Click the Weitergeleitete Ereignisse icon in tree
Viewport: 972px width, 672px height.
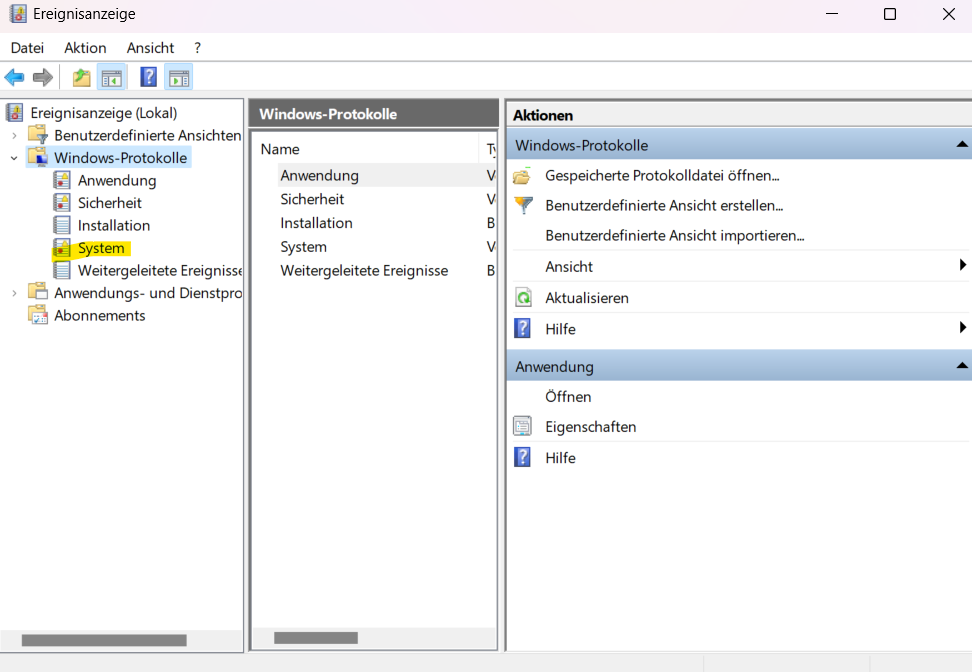tap(61, 270)
